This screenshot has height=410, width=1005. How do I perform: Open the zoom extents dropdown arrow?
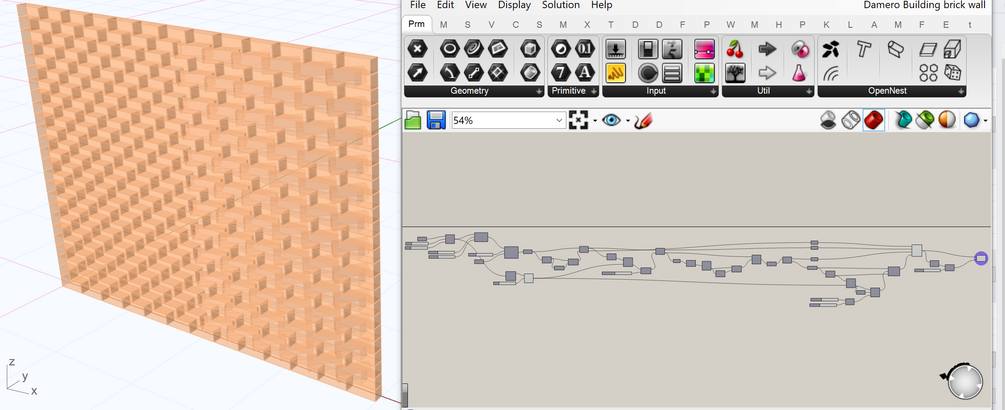coord(595,120)
